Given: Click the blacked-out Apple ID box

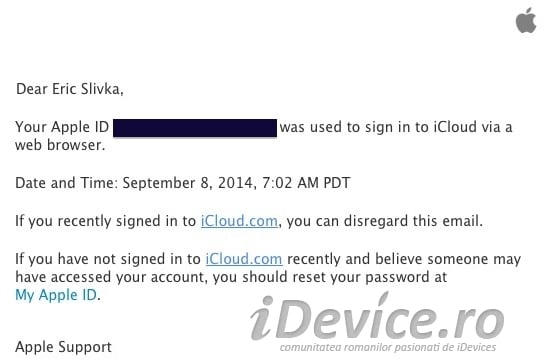Looking at the screenshot, I should click(195, 128).
